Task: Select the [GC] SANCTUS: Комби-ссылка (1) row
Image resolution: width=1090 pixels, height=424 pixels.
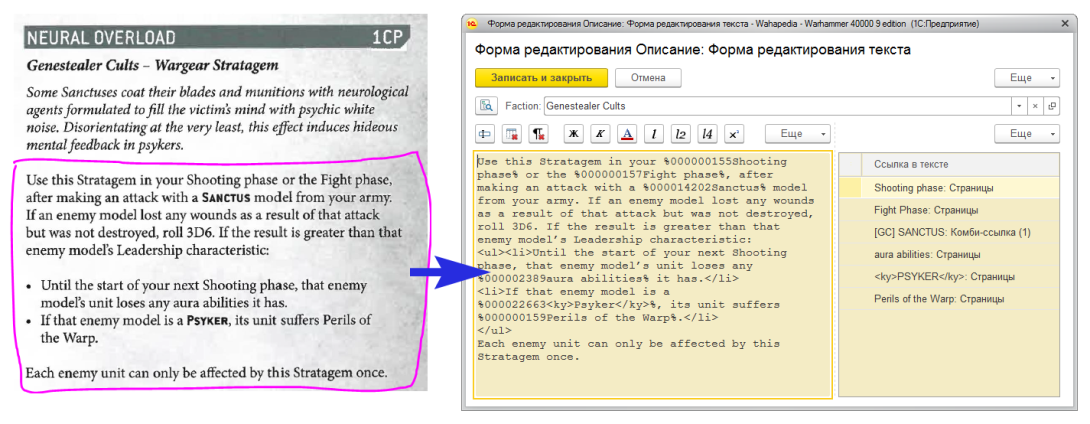Action: (949, 231)
